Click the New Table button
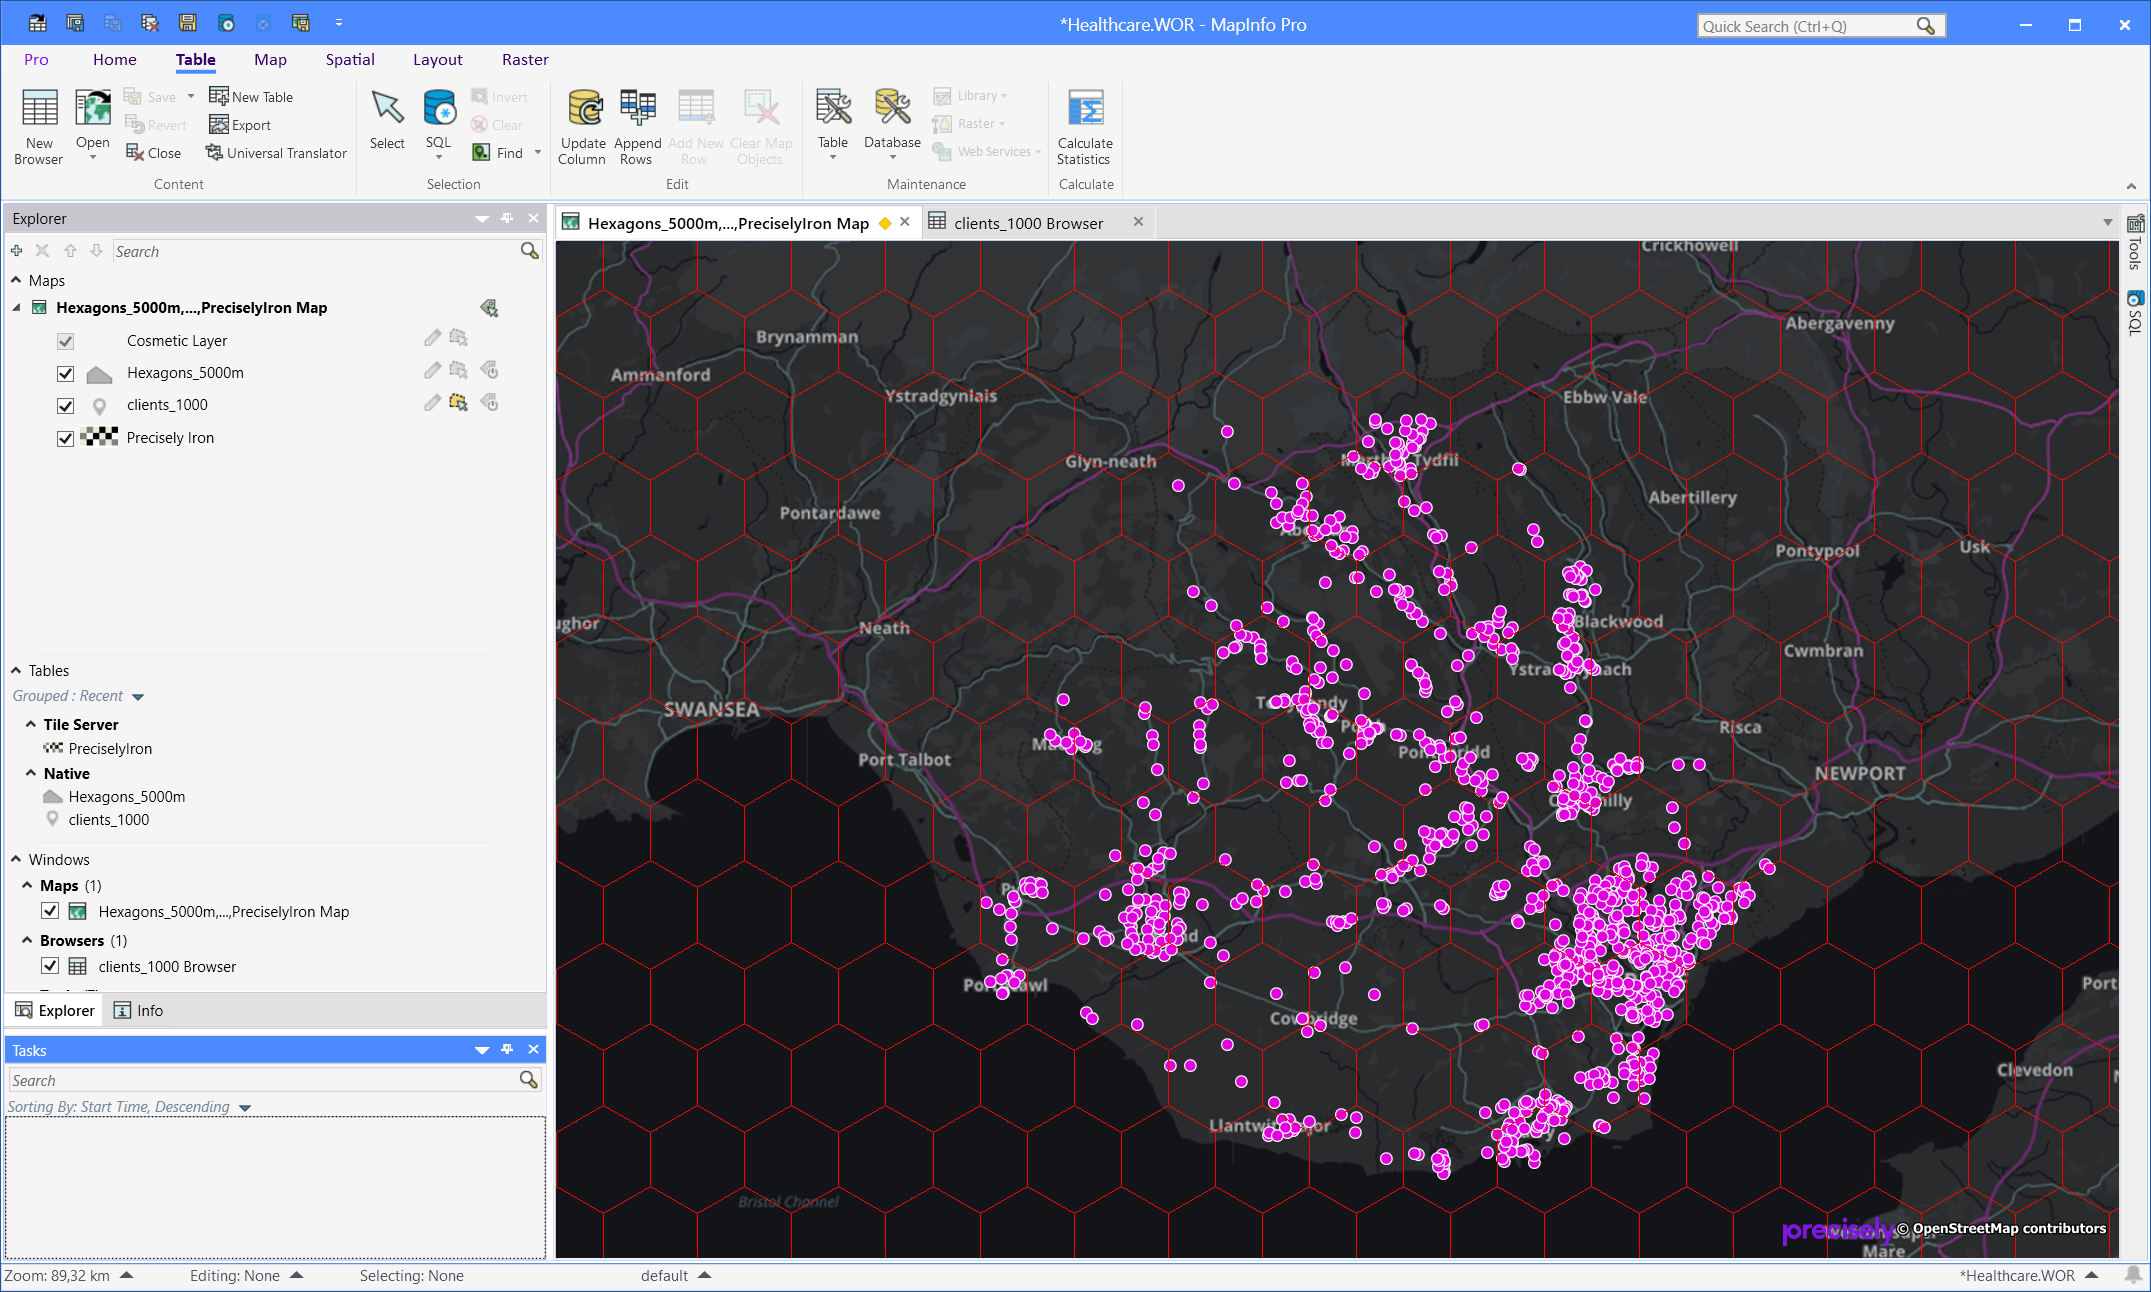Screen dimensions: 2151x1292 pos(251,97)
